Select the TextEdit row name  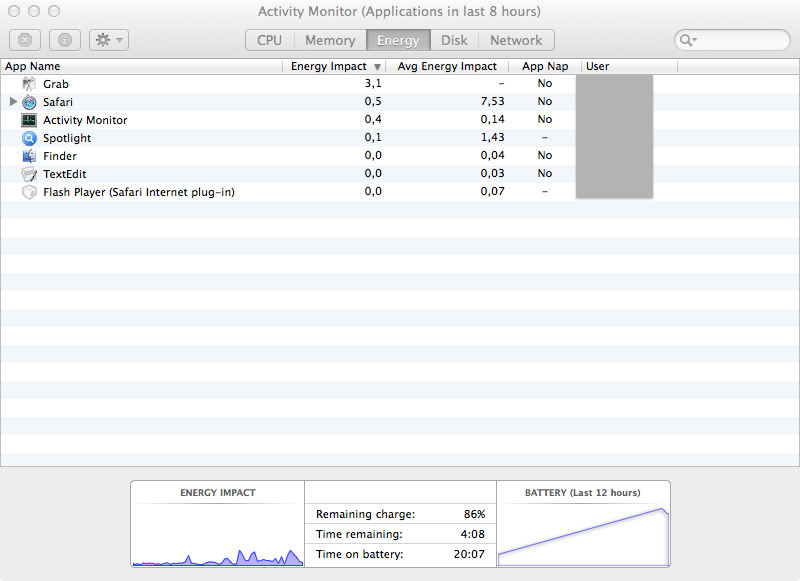click(65, 174)
